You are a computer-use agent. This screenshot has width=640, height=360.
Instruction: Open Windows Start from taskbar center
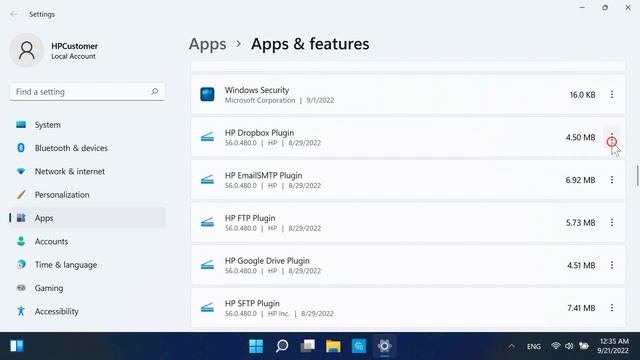pyautogui.click(x=256, y=346)
